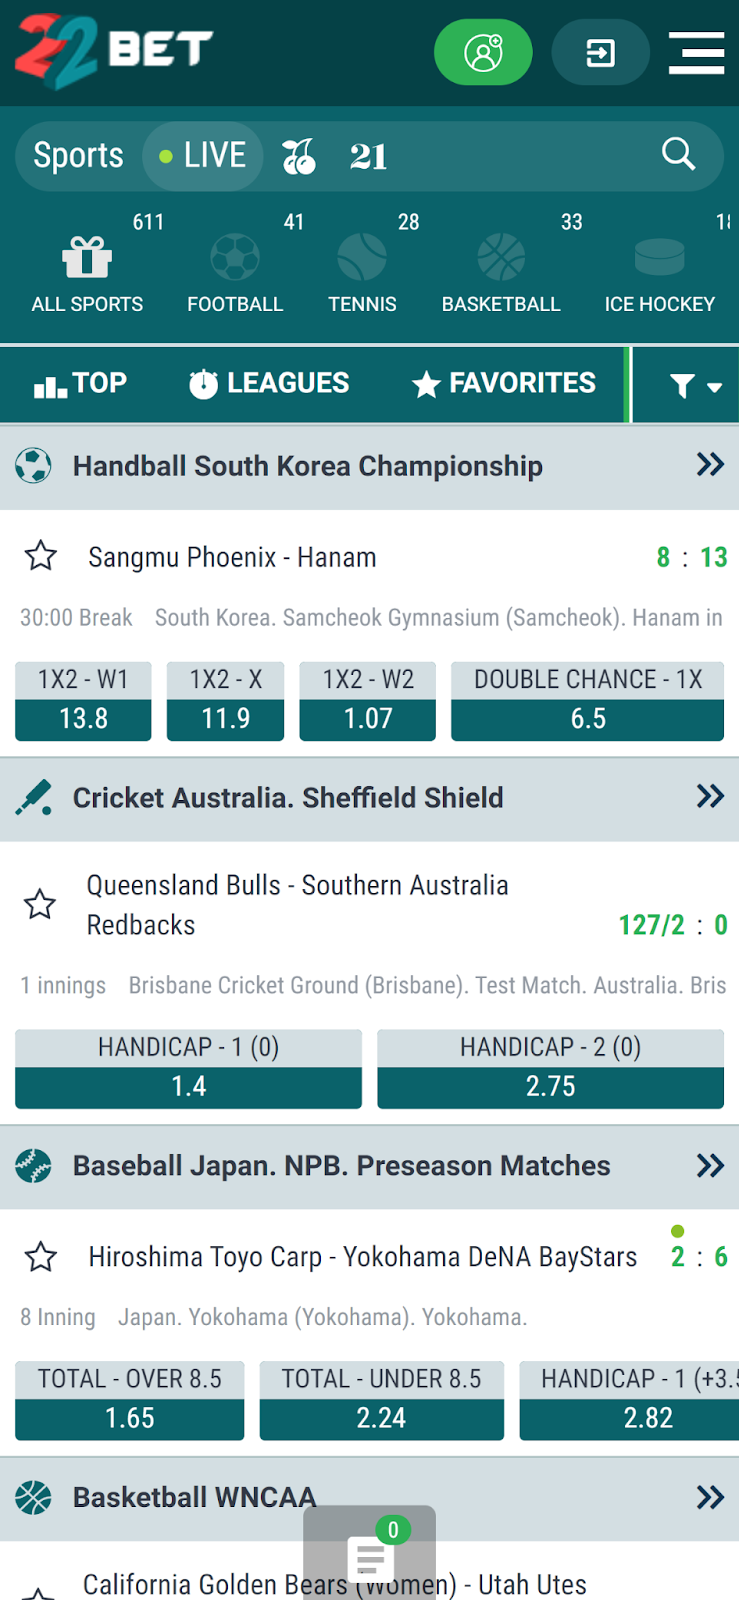This screenshot has width=739, height=1600.
Task: Open the filter funnel dropdown
Action: click(x=694, y=385)
